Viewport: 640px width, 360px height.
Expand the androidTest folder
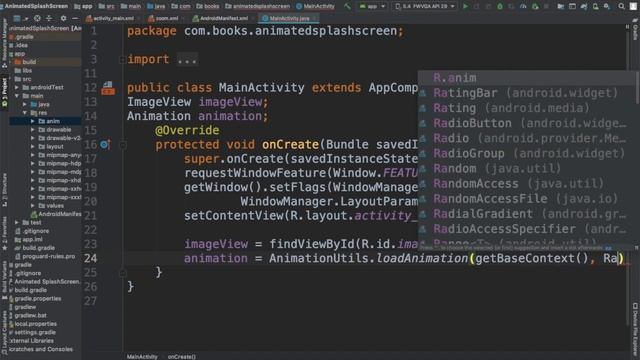pyautogui.click(x=17, y=87)
